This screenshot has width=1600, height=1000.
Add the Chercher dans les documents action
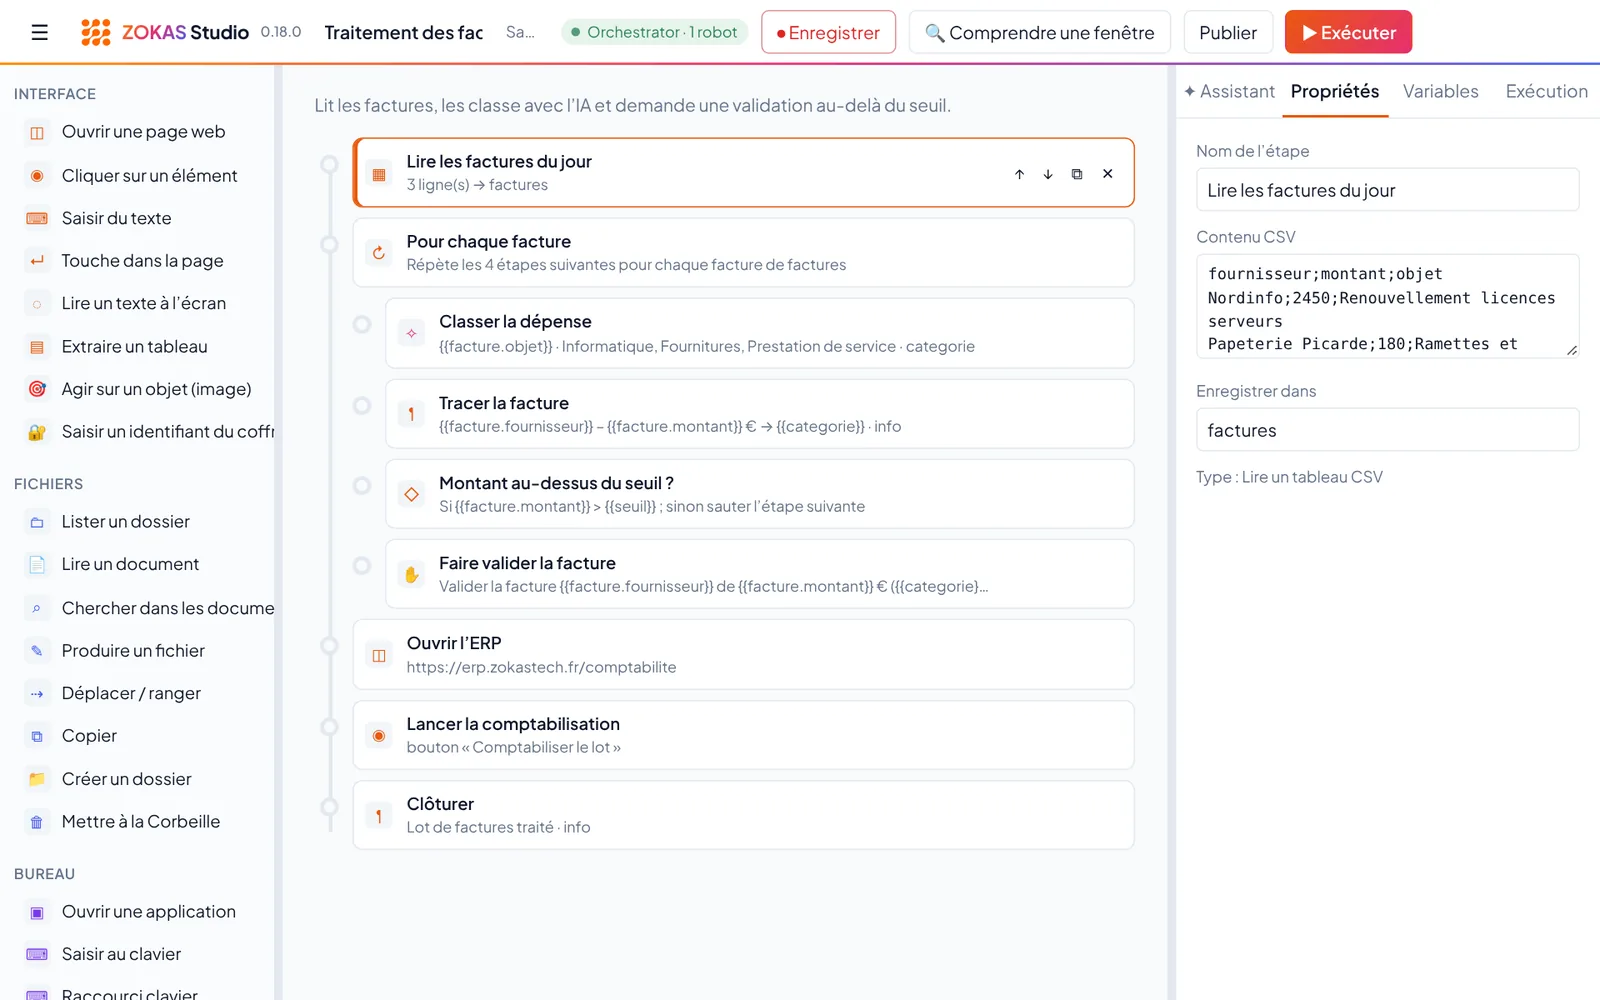[144, 608]
